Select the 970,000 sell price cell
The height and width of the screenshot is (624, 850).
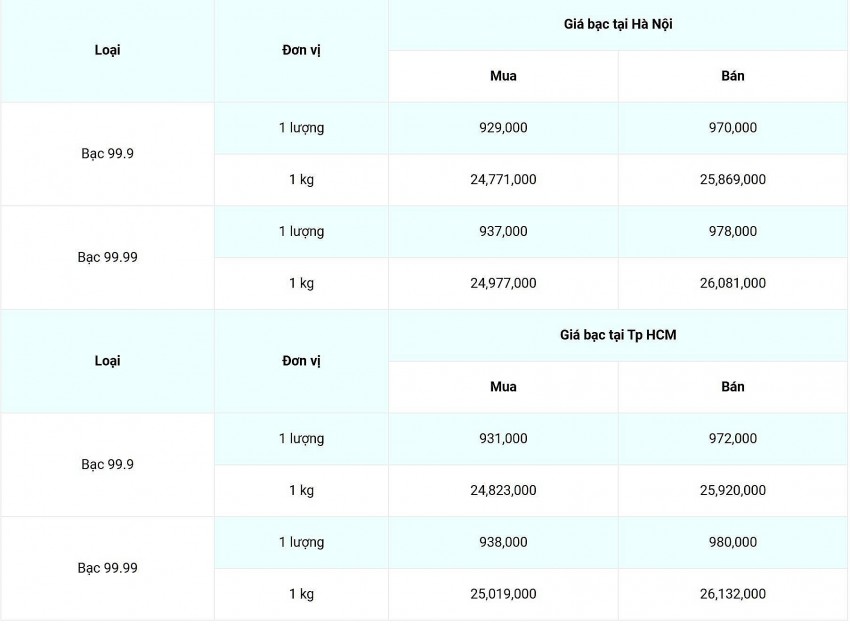tap(732, 128)
